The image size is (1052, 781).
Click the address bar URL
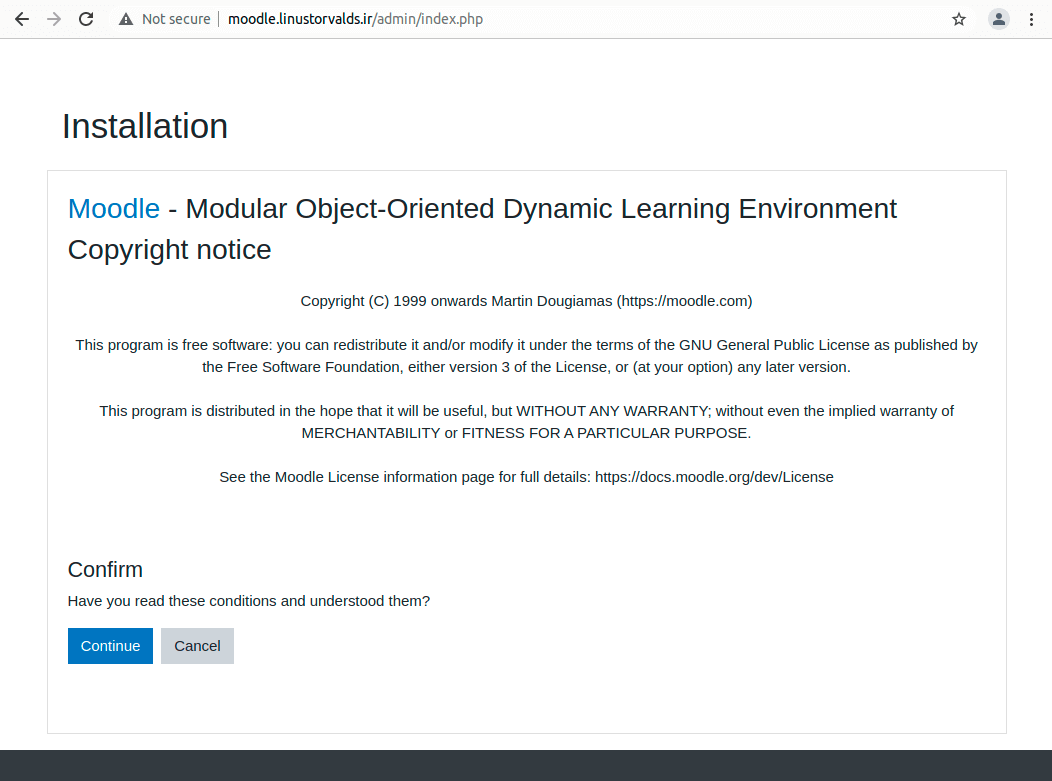click(356, 19)
